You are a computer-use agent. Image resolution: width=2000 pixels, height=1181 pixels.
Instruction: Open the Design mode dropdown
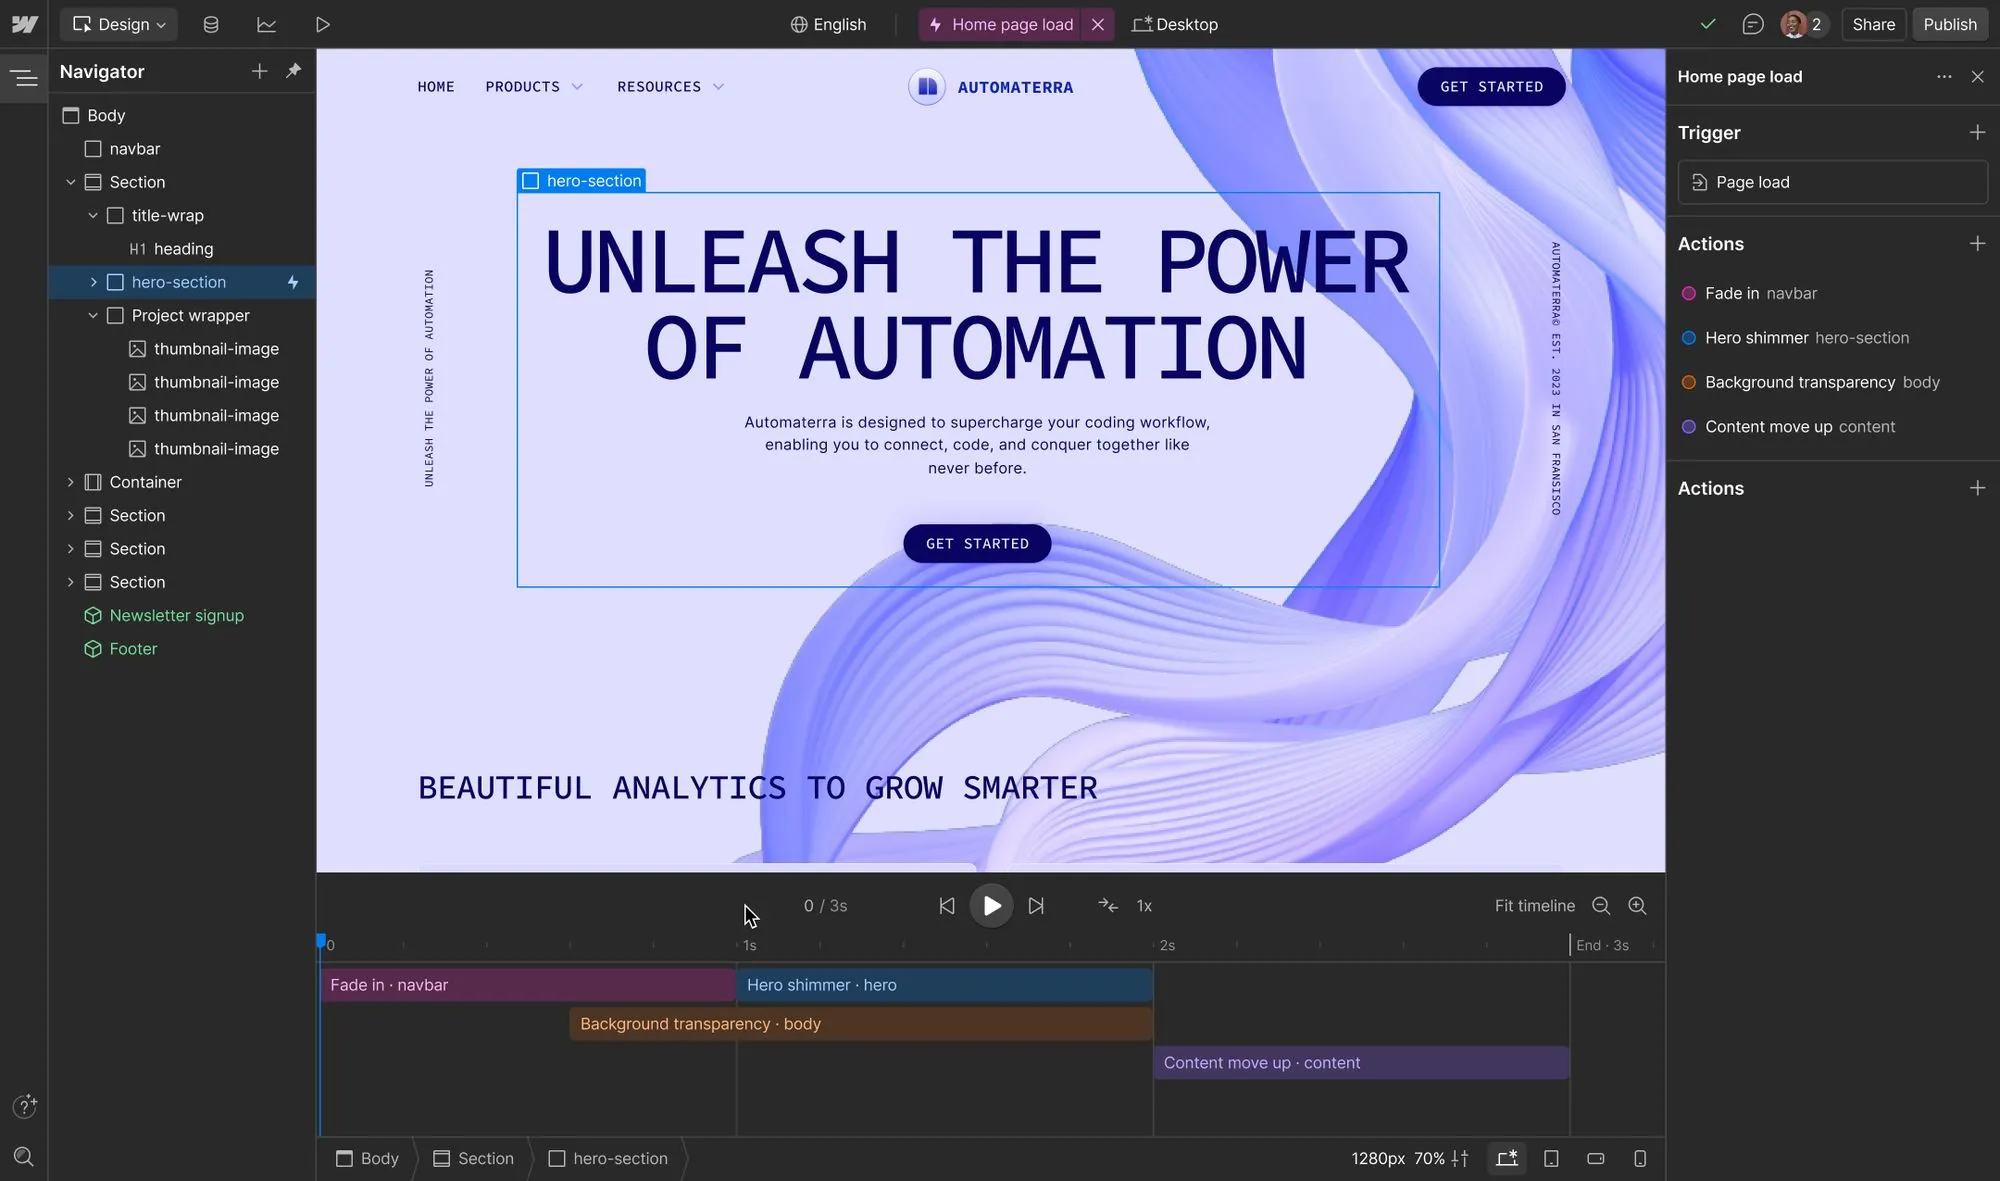[118, 24]
